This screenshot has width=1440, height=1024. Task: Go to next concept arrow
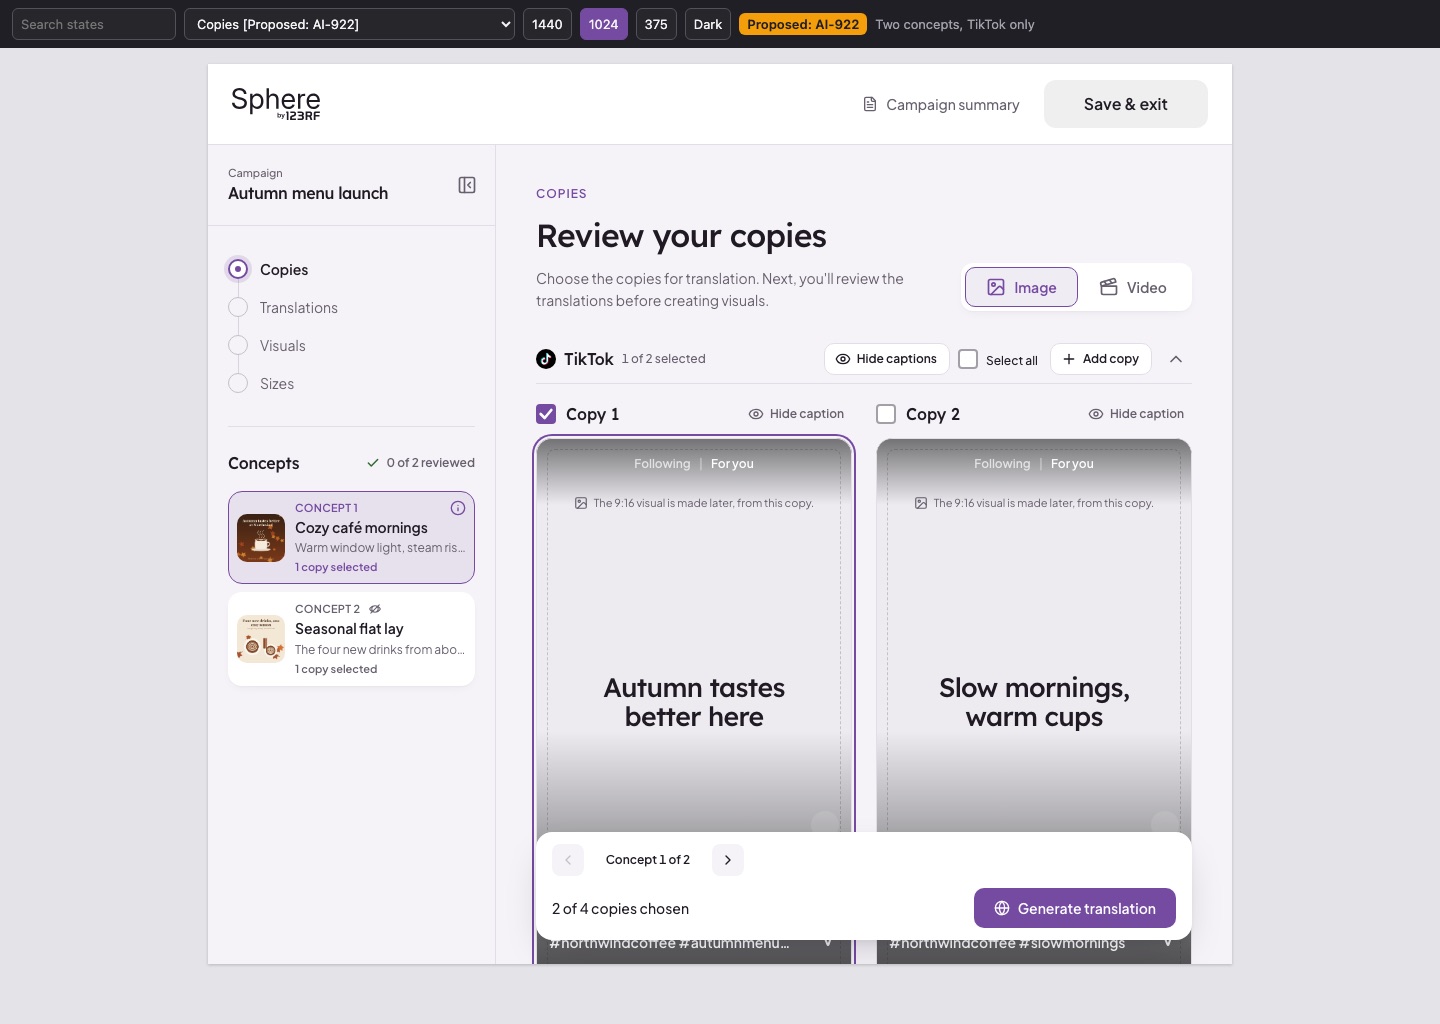tap(728, 860)
